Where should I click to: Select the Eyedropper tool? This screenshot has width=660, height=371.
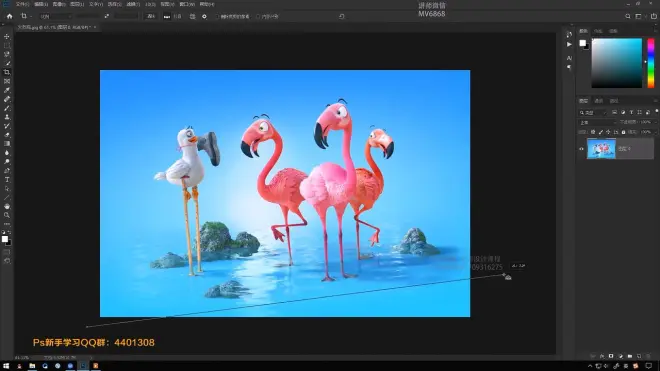(x=7, y=90)
